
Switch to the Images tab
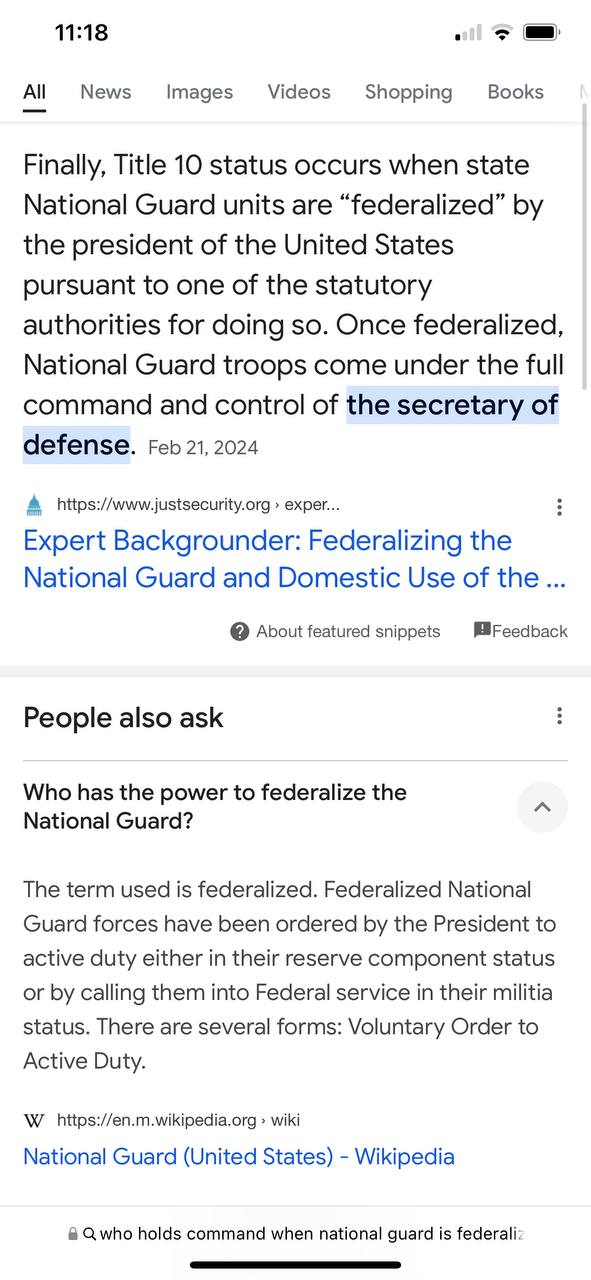199,92
